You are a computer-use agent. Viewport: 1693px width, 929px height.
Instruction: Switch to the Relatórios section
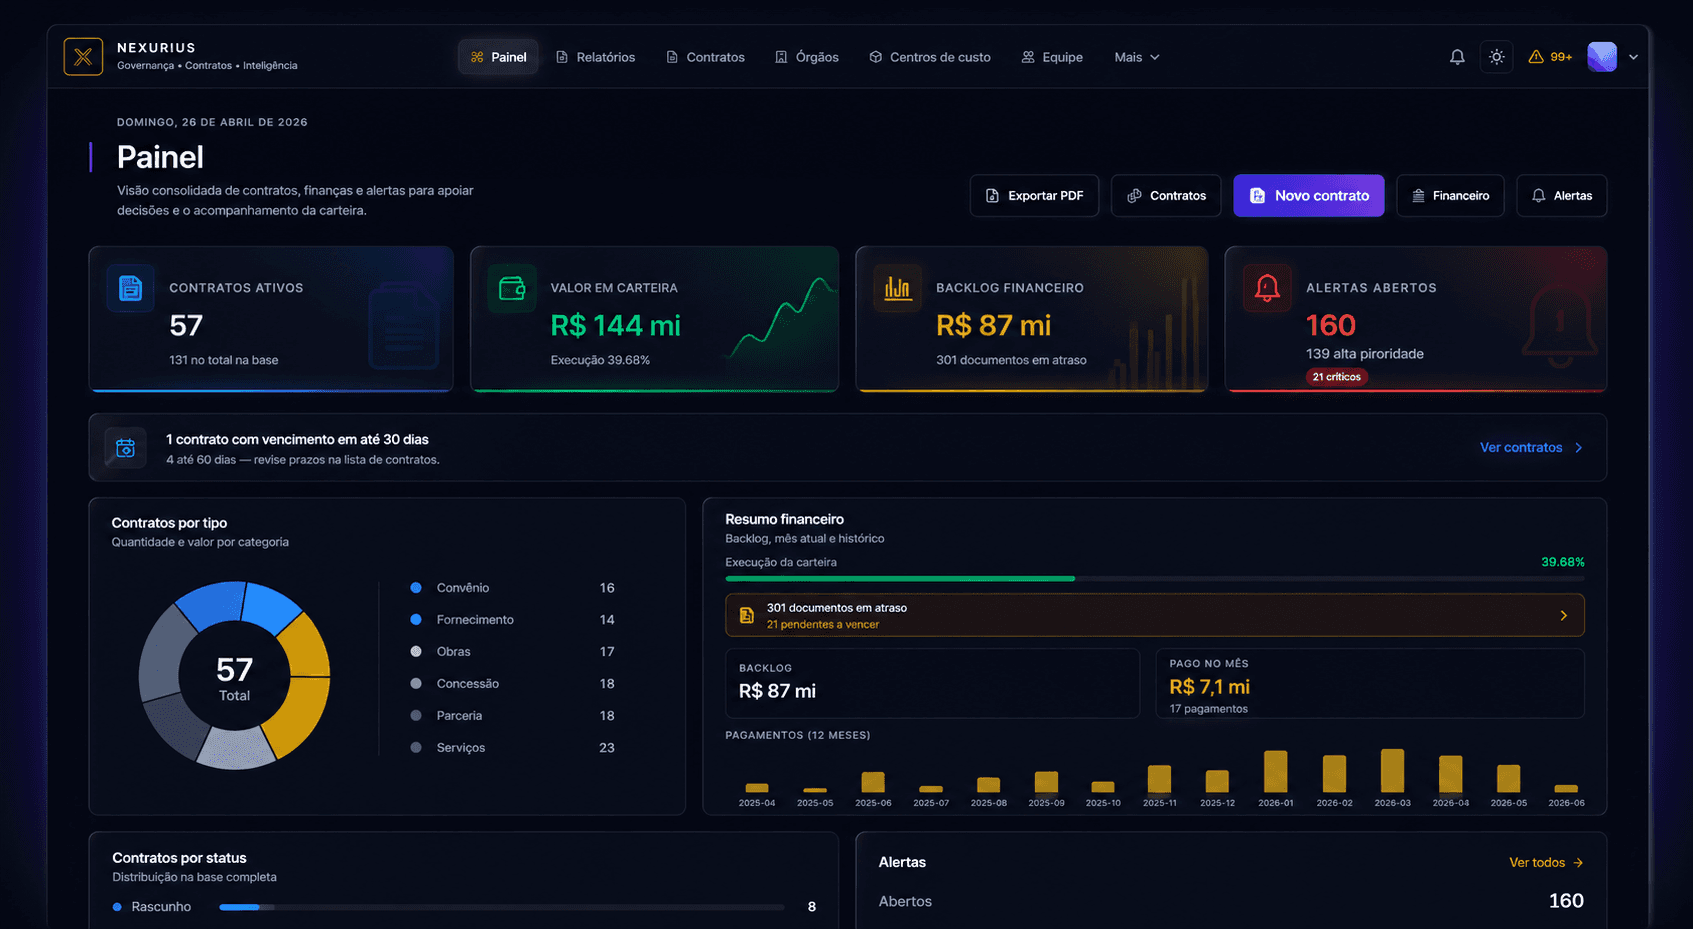point(596,57)
